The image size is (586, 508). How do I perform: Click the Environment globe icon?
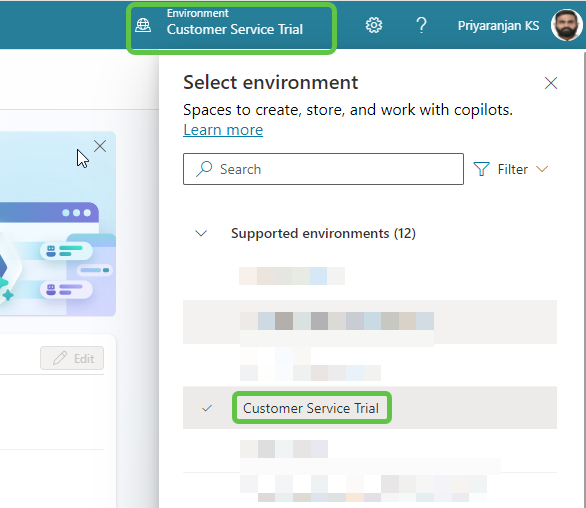tap(143, 25)
